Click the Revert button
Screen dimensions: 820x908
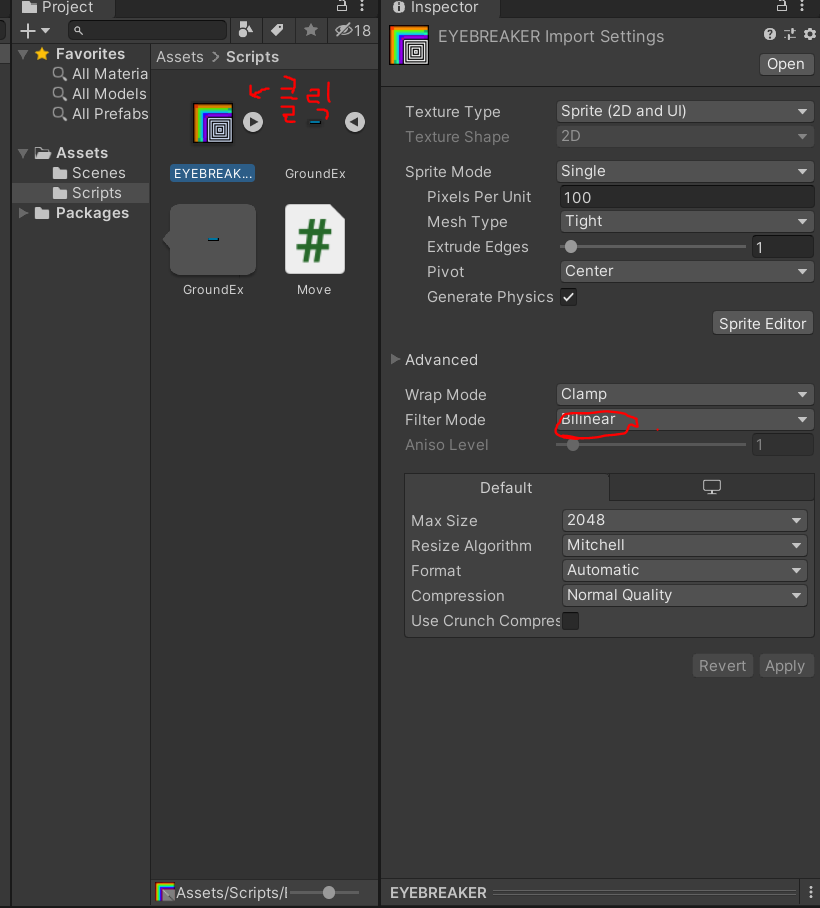[723, 666]
